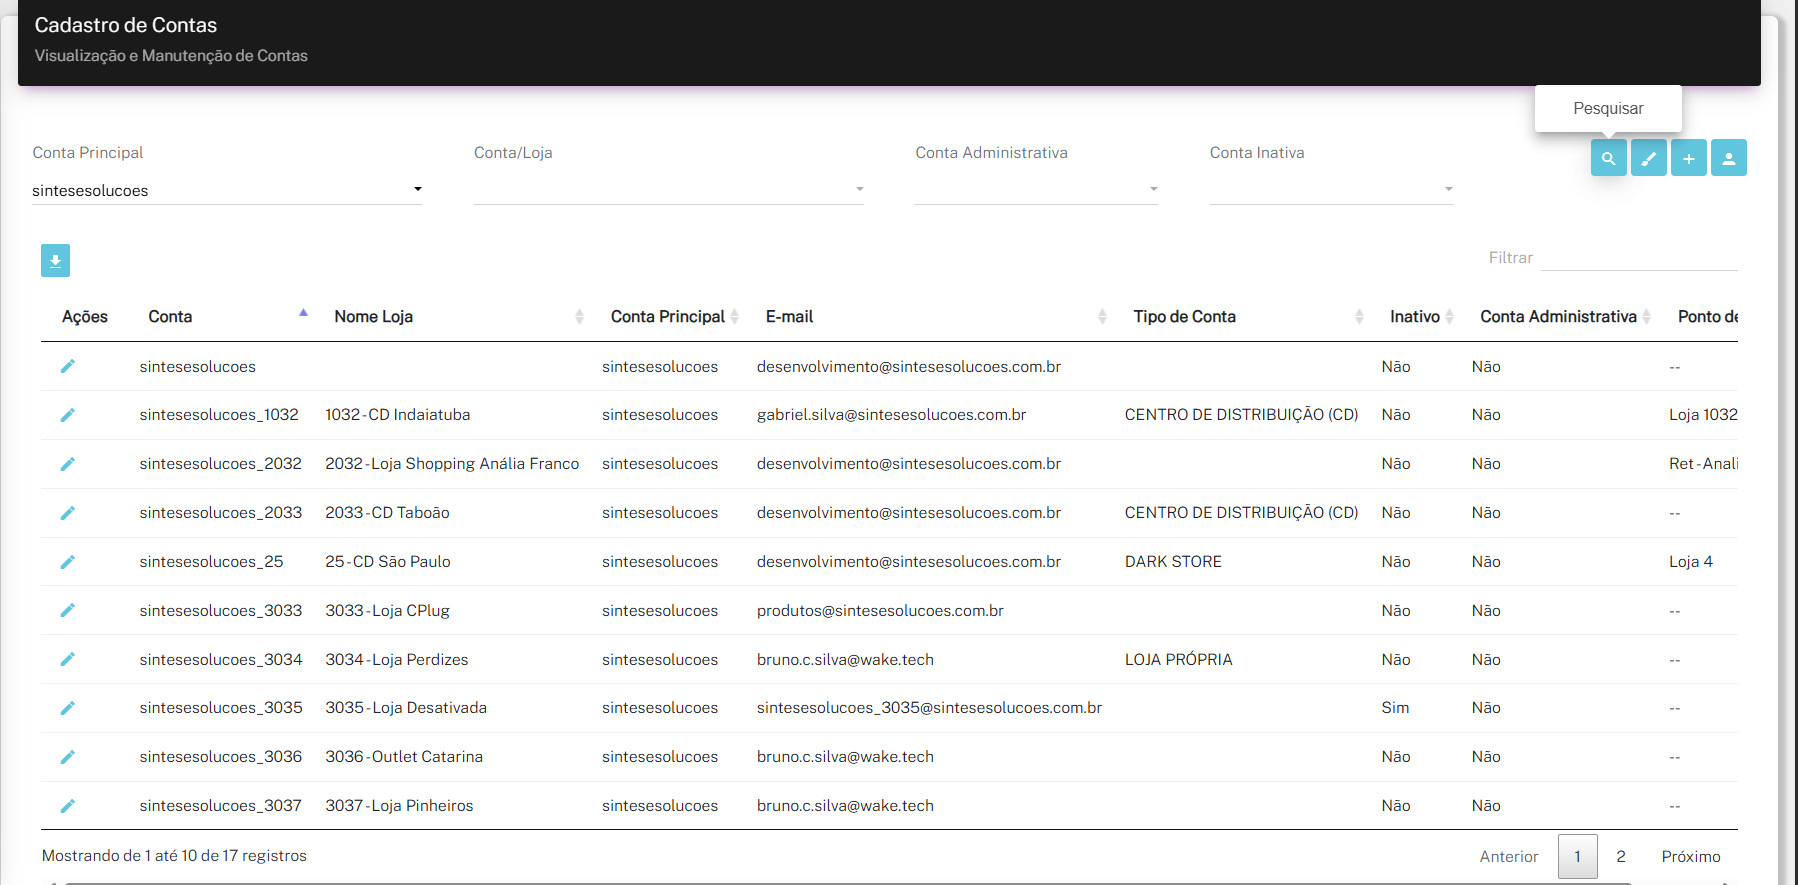
Task: Click email produtos@sintesesolucoes.com.br
Action: coord(880,610)
